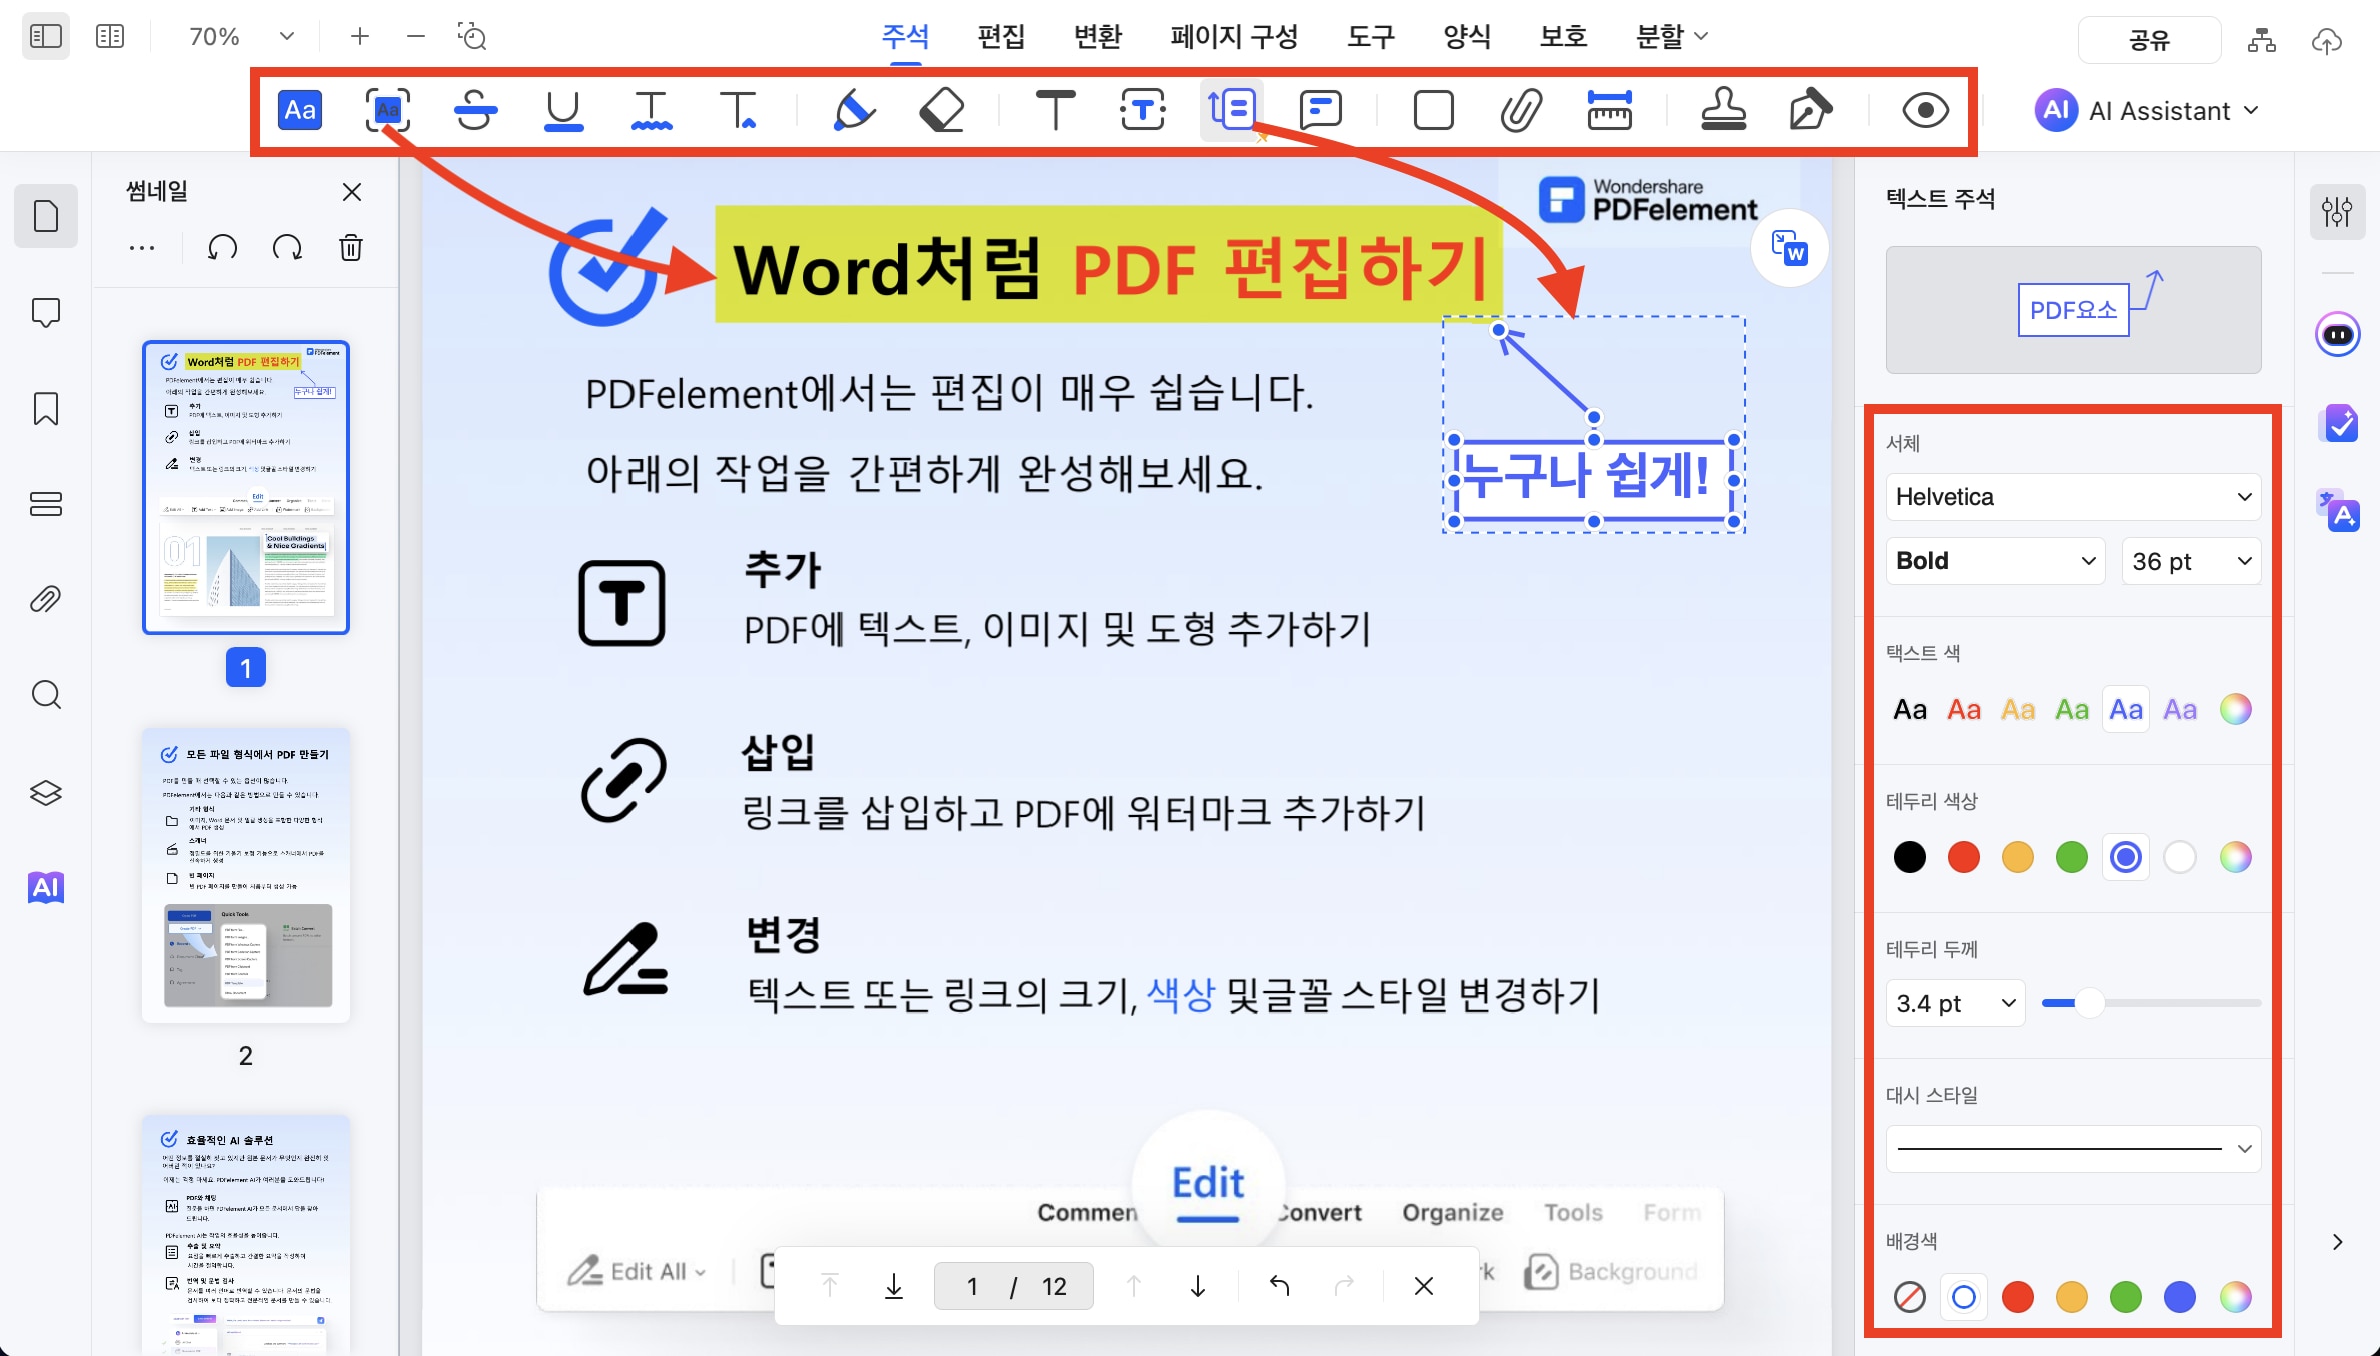Jump to last page arrow
Image resolution: width=2380 pixels, height=1356 pixels.
(894, 1286)
